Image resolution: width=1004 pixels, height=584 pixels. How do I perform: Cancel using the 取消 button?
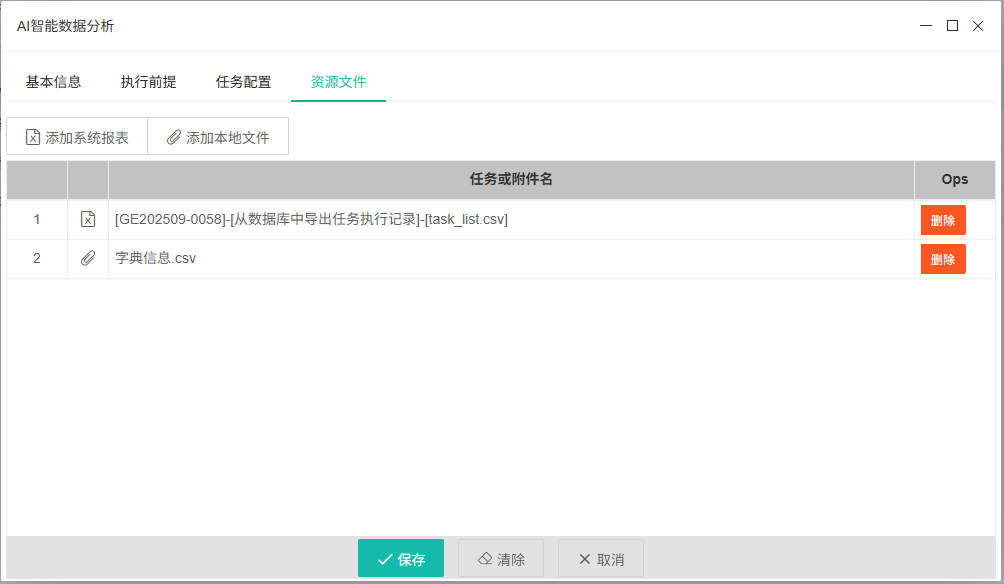[x=600, y=559]
